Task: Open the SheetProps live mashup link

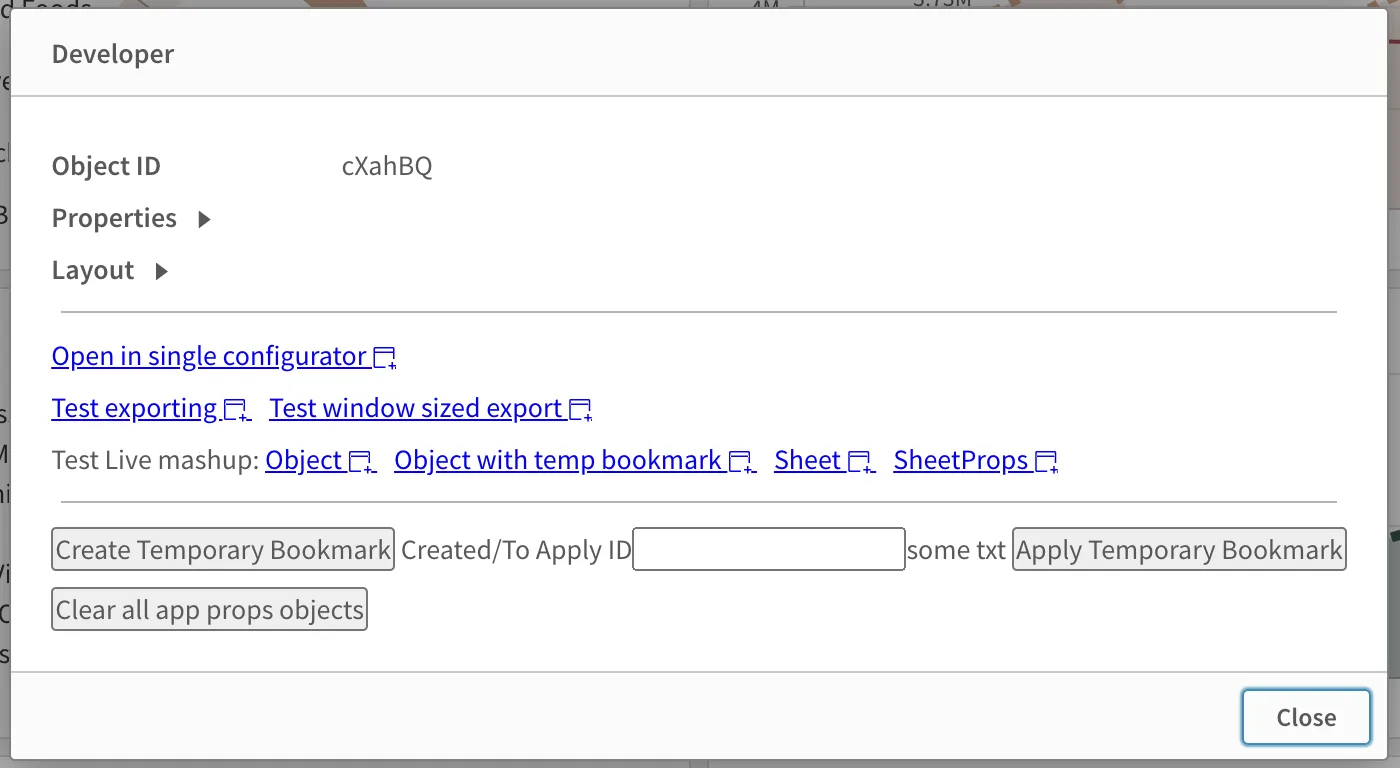Action: [960, 461]
